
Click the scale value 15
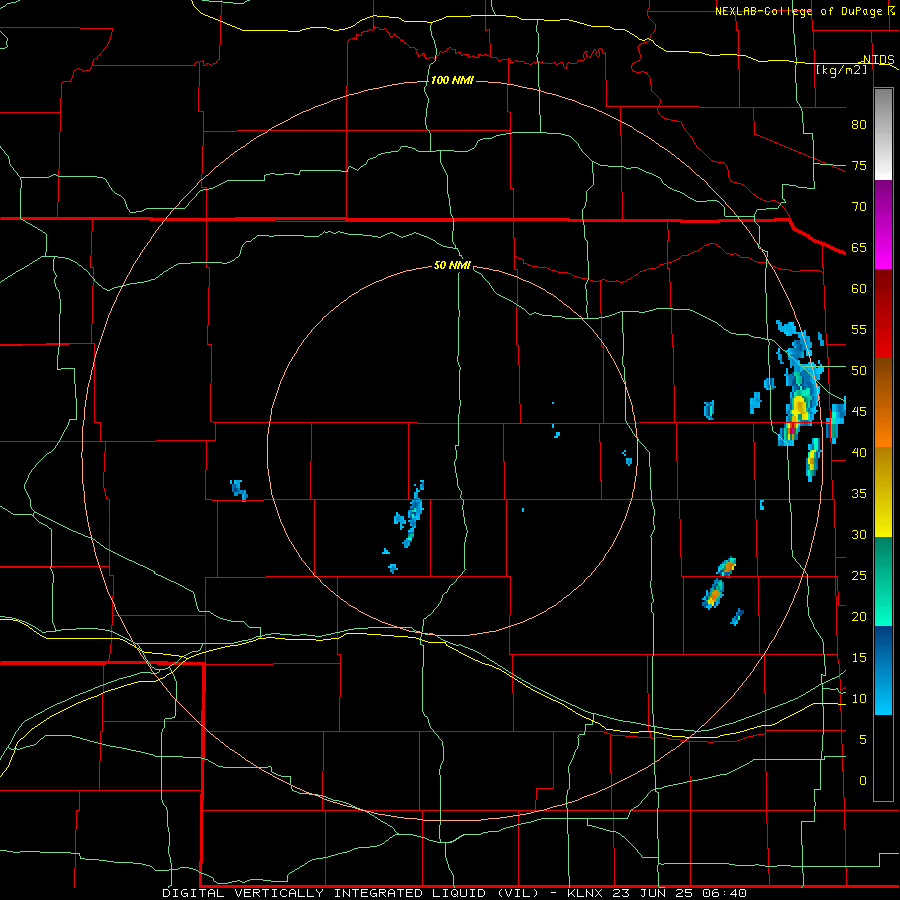(x=859, y=657)
